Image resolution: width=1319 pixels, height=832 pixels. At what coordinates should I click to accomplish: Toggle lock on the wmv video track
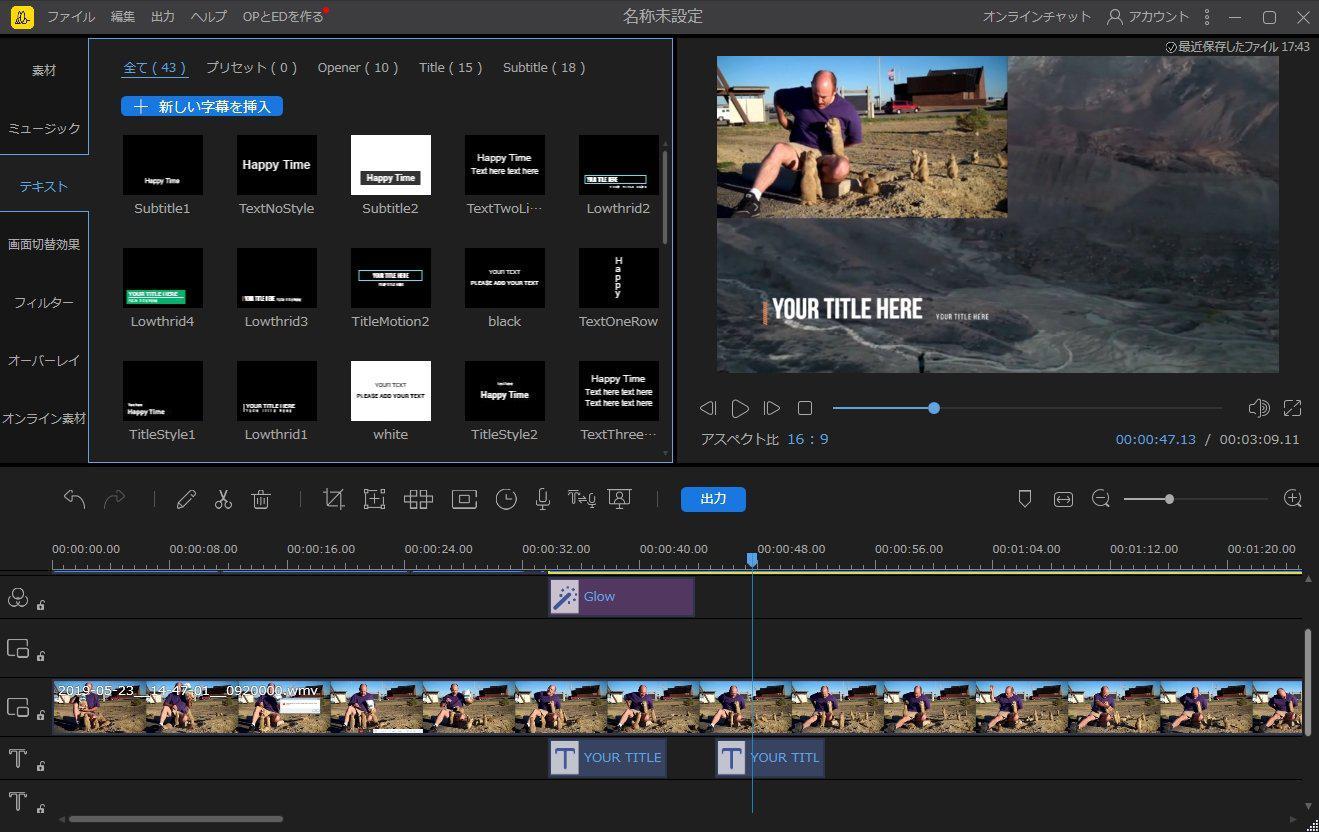tap(41, 715)
